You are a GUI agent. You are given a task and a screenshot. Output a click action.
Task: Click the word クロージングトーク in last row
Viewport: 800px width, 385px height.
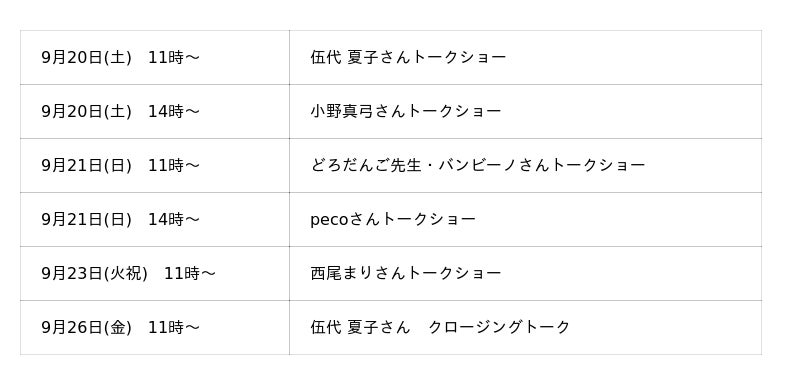tap(499, 327)
